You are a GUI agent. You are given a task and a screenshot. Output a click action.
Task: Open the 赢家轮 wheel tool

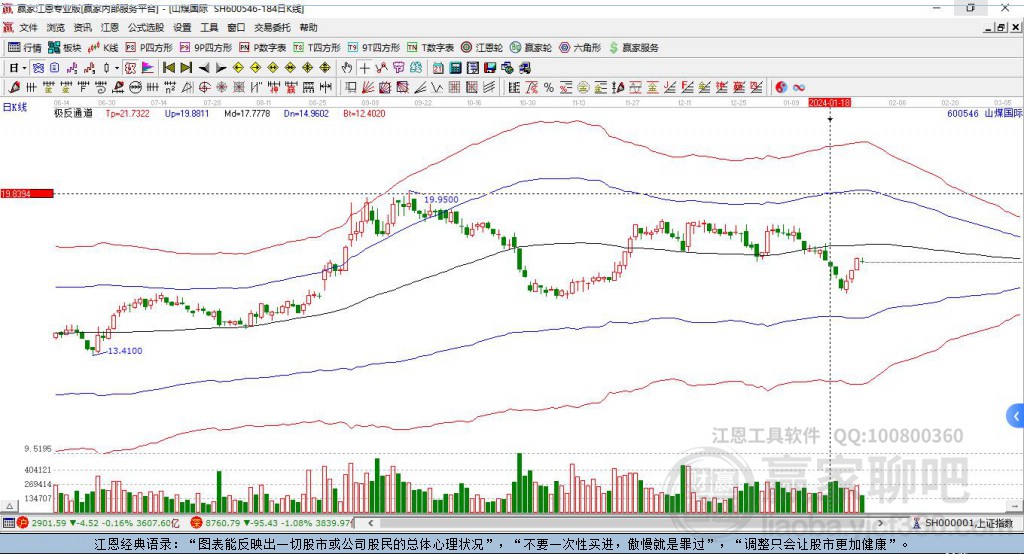(x=531, y=48)
